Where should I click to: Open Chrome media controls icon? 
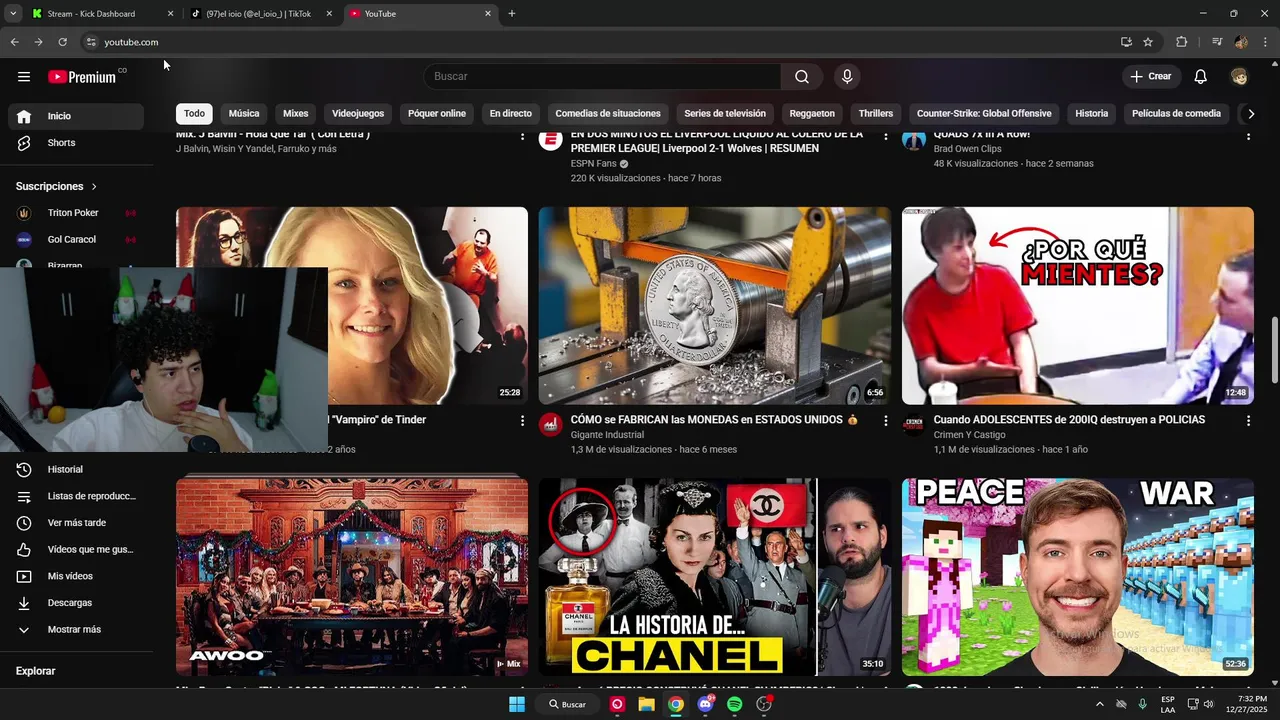(x=1217, y=42)
